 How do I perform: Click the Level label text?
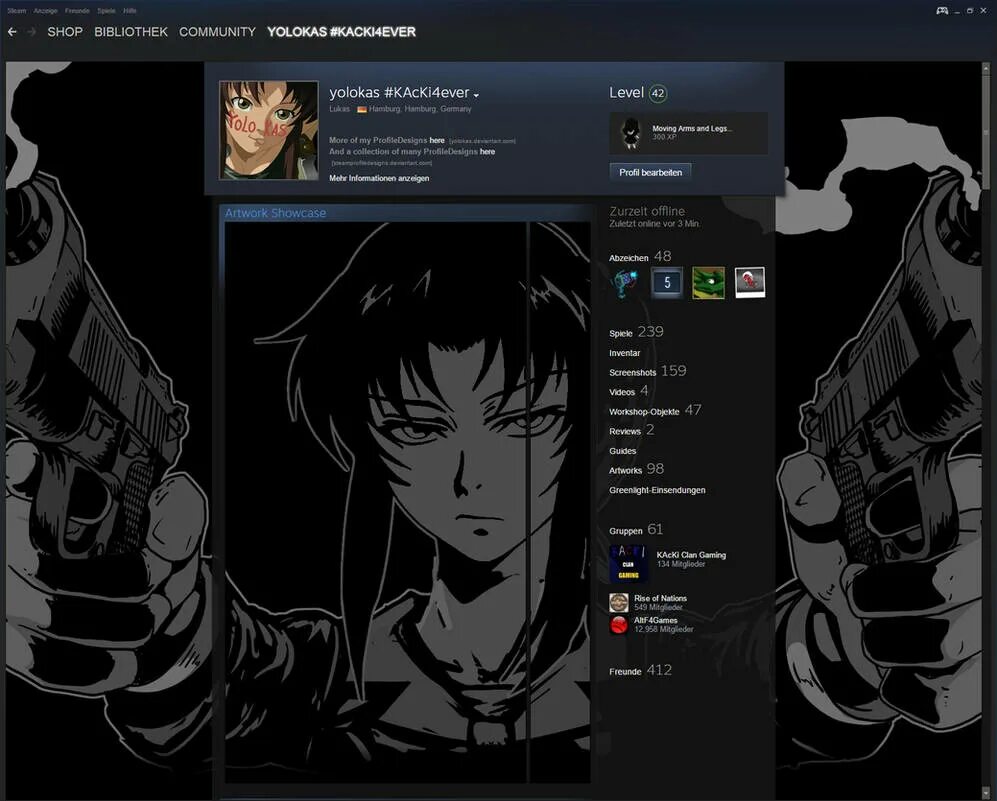click(626, 93)
